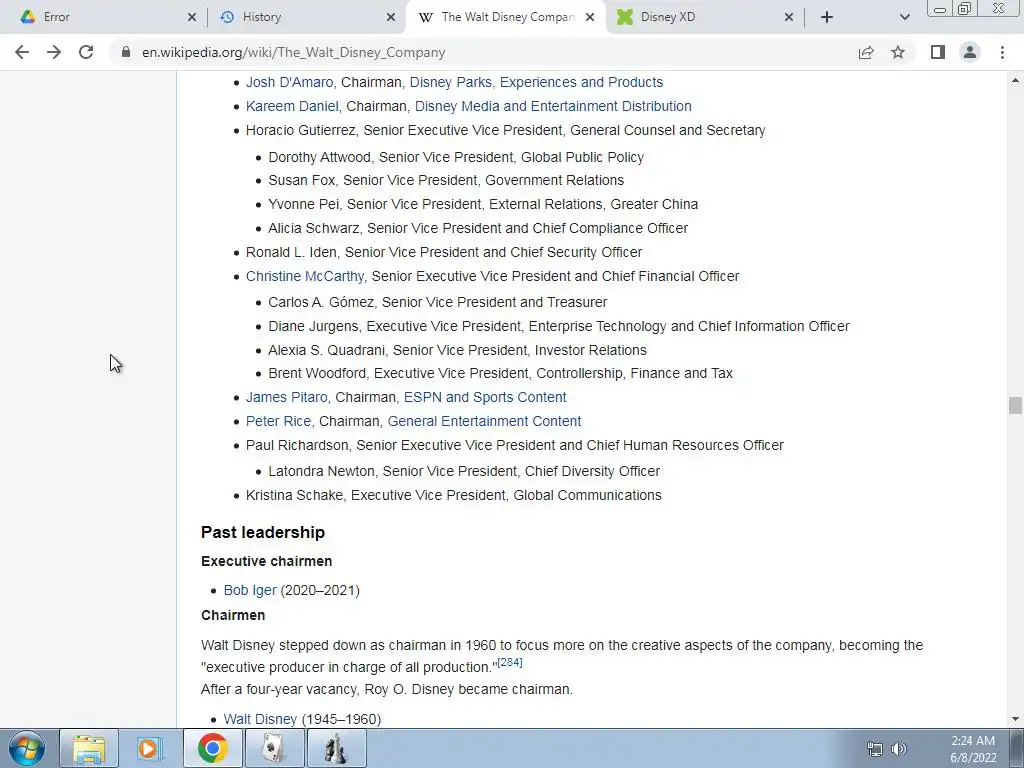Click the Dorothy Attwood list entry
This screenshot has height=768, width=1024.
click(456, 157)
